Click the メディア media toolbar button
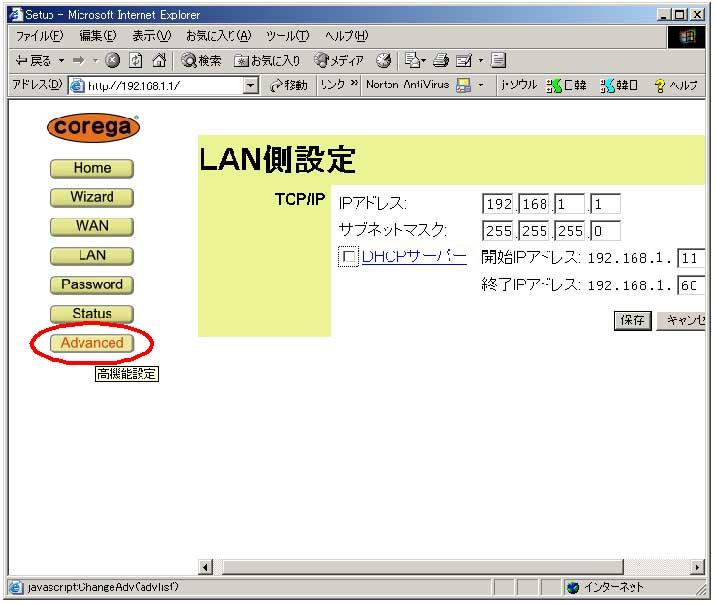Viewport: 716px width, 604px height. click(x=339, y=61)
